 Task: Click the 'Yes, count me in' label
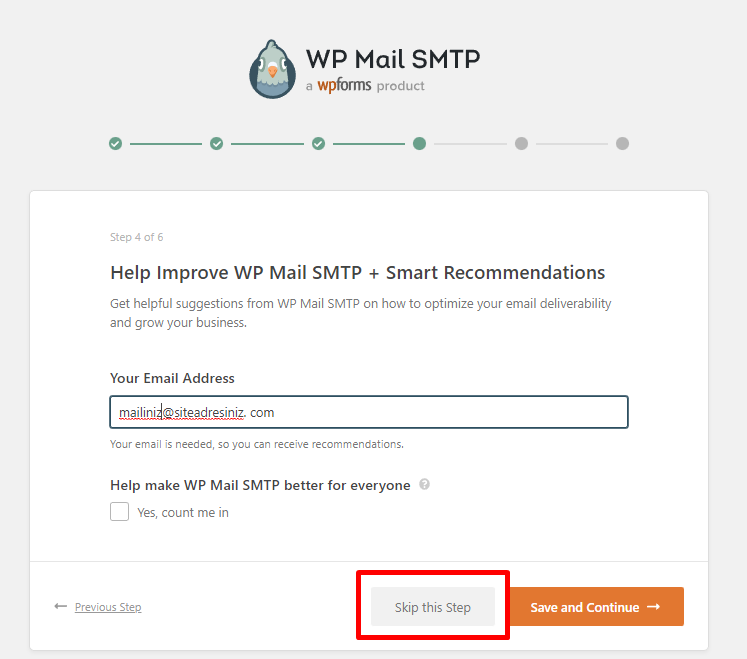point(183,513)
